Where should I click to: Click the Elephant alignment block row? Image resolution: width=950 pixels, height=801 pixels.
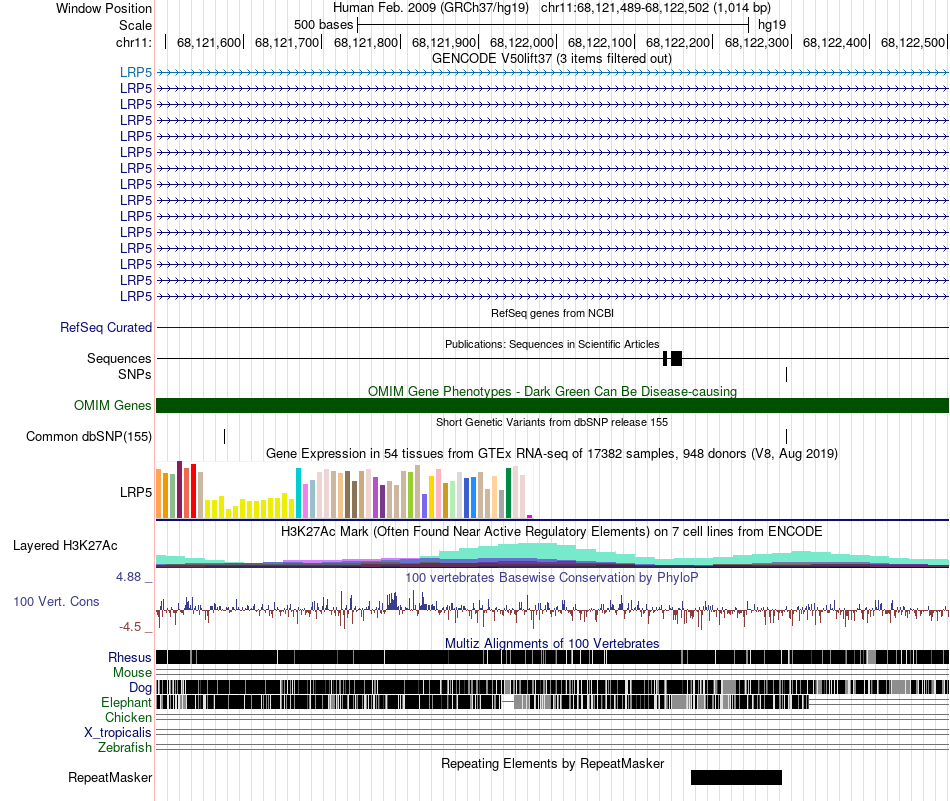click(552, 702)
